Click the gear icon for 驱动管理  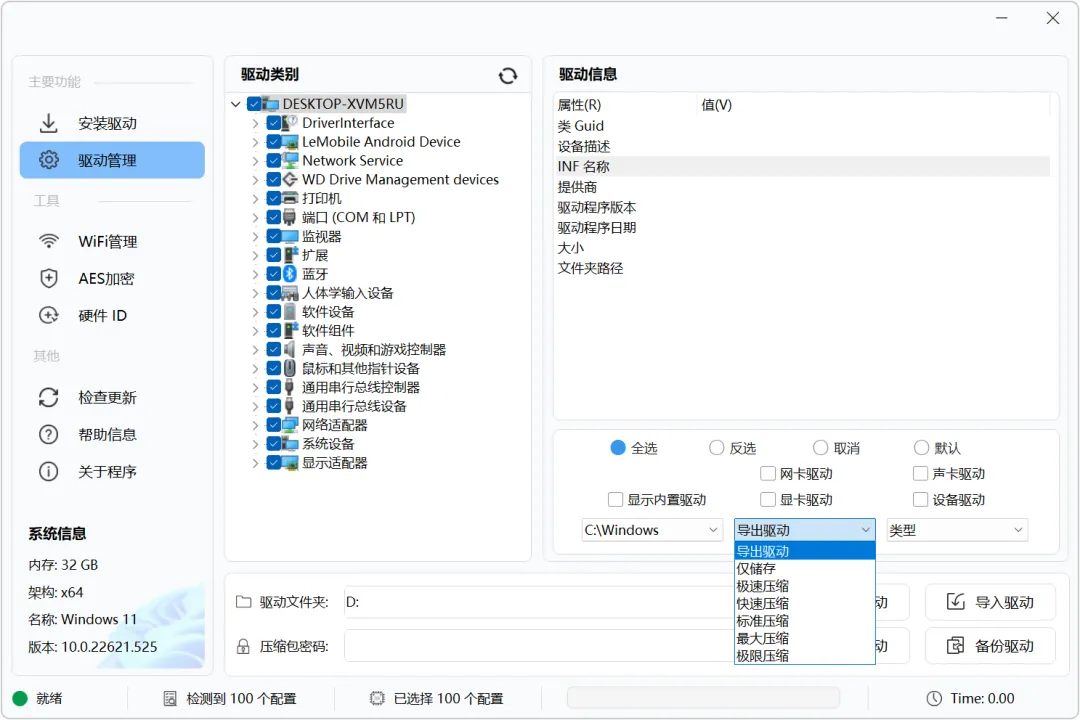(48, 160)
